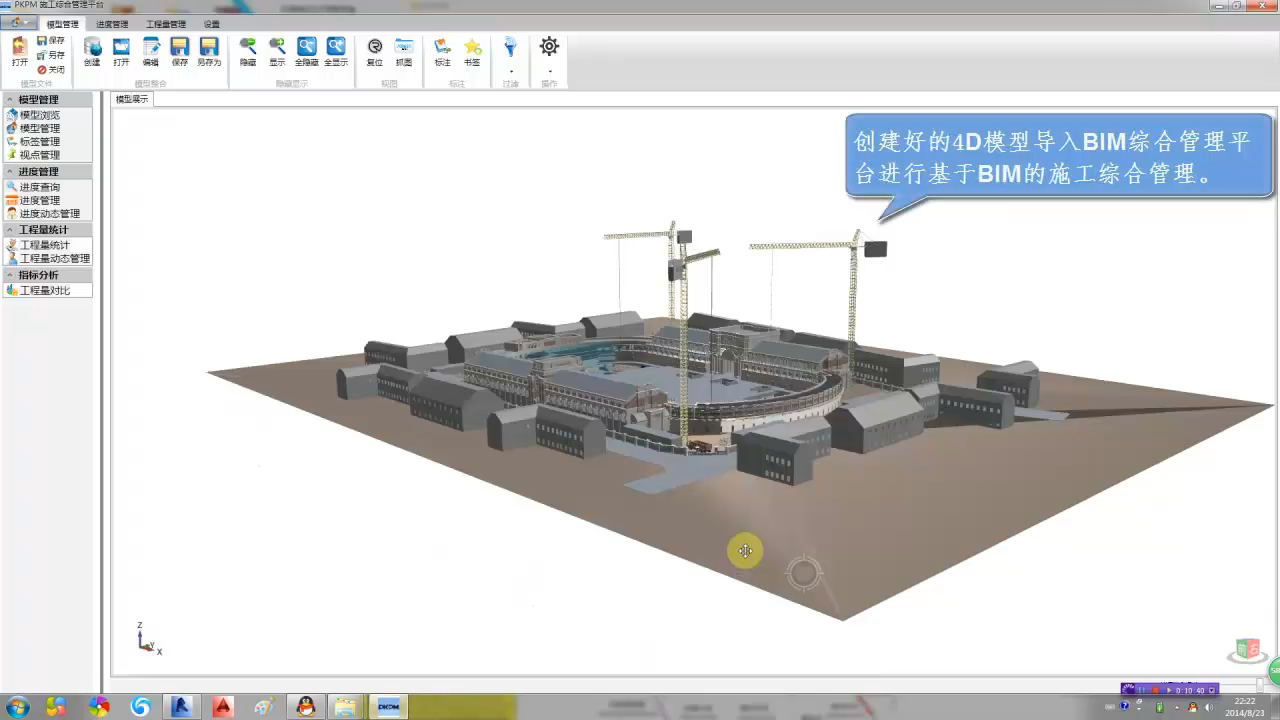Click the small 另存 icon in 模型文件
Image resolution: width=1280 pixels, height=720 pixels.
pyautogui.click(x=50, y=55)
